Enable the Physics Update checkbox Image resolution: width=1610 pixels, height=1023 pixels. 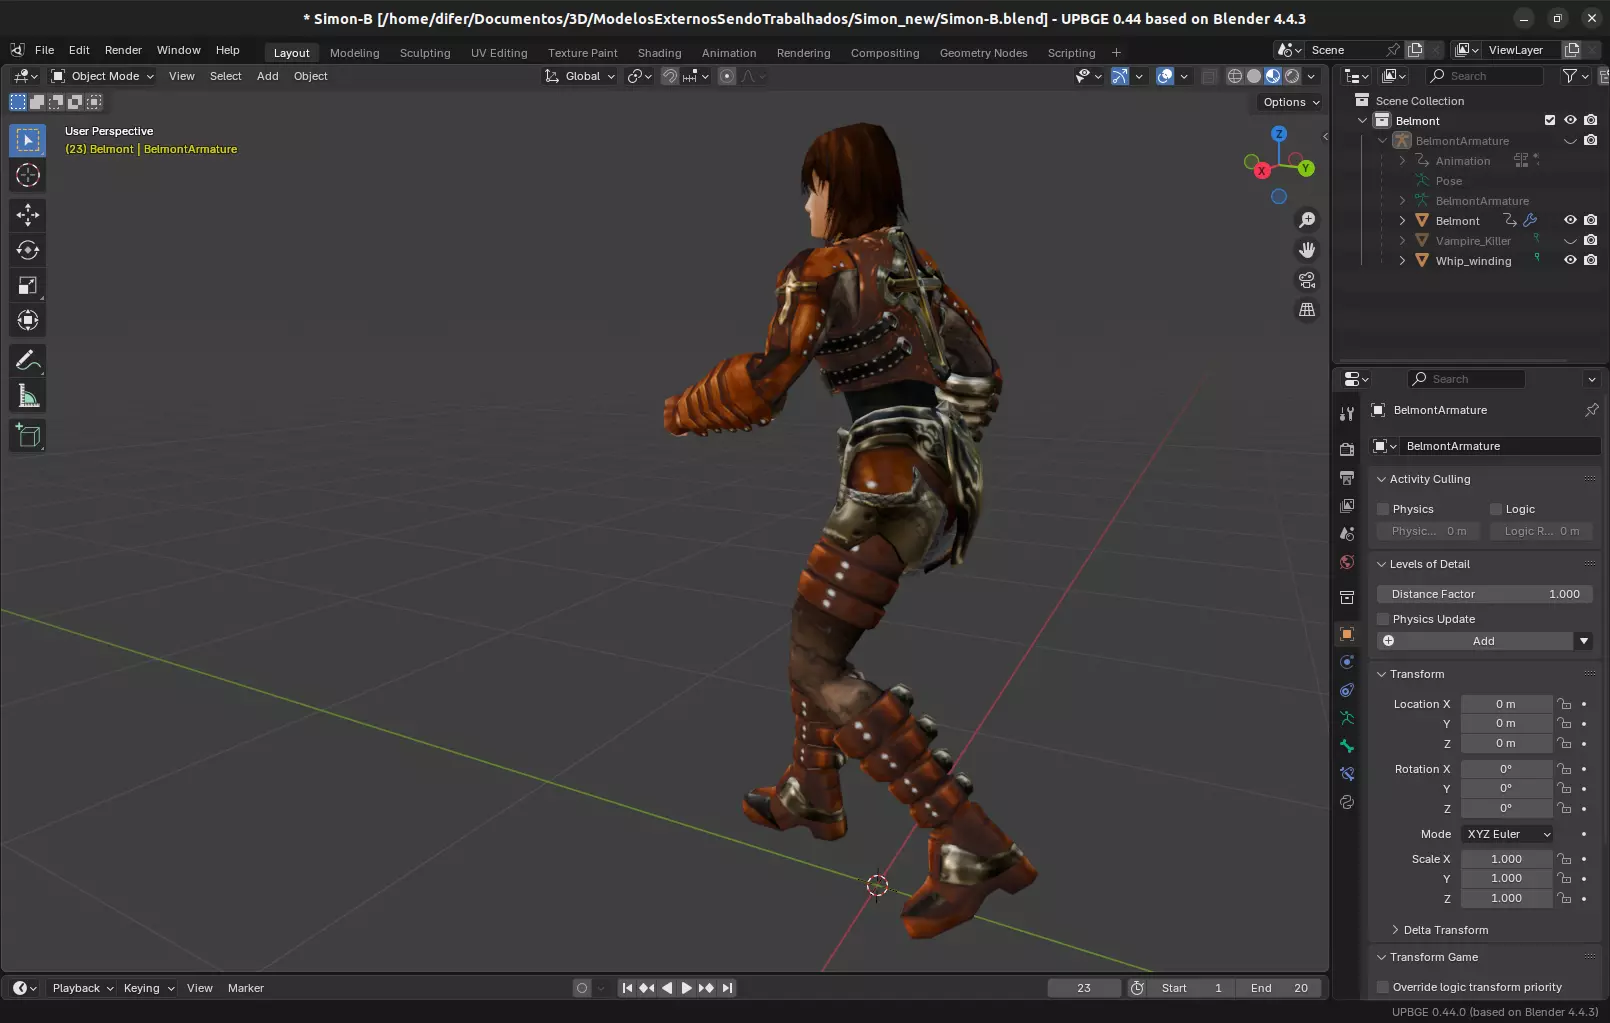(1383, 619)
